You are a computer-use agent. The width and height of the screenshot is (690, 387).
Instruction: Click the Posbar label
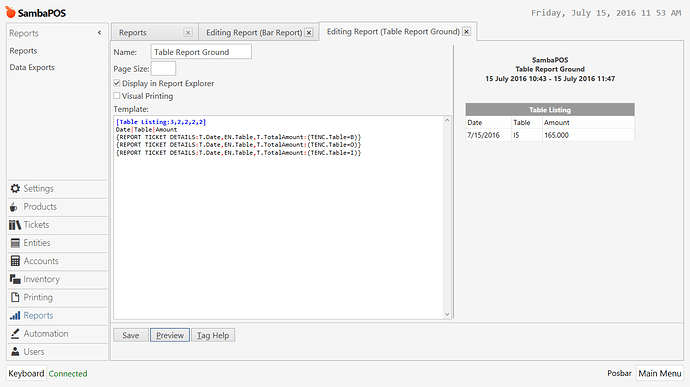619,373
